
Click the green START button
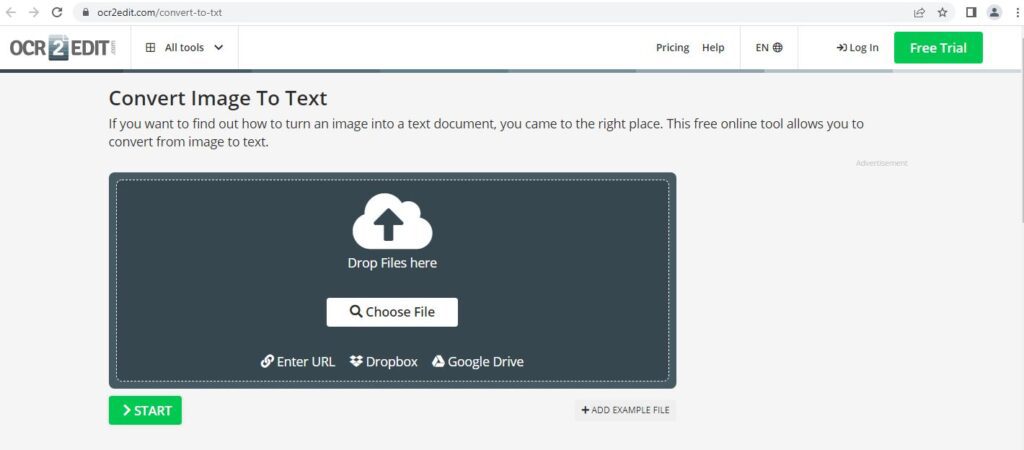coord(145,410)
